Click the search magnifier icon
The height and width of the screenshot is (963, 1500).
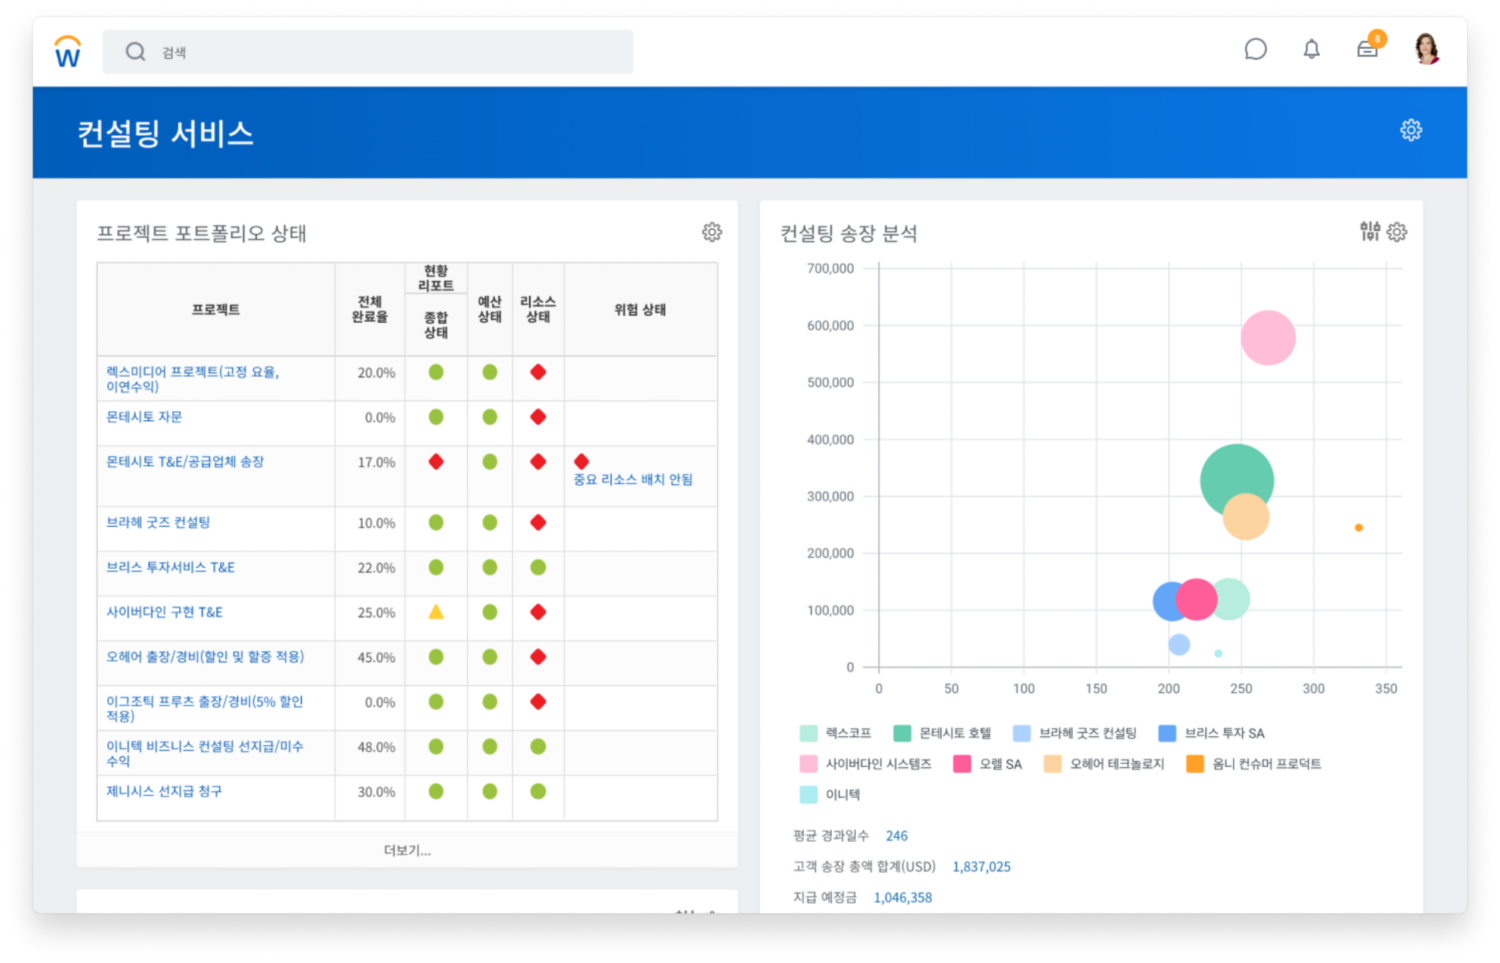(x=135, y=52)
